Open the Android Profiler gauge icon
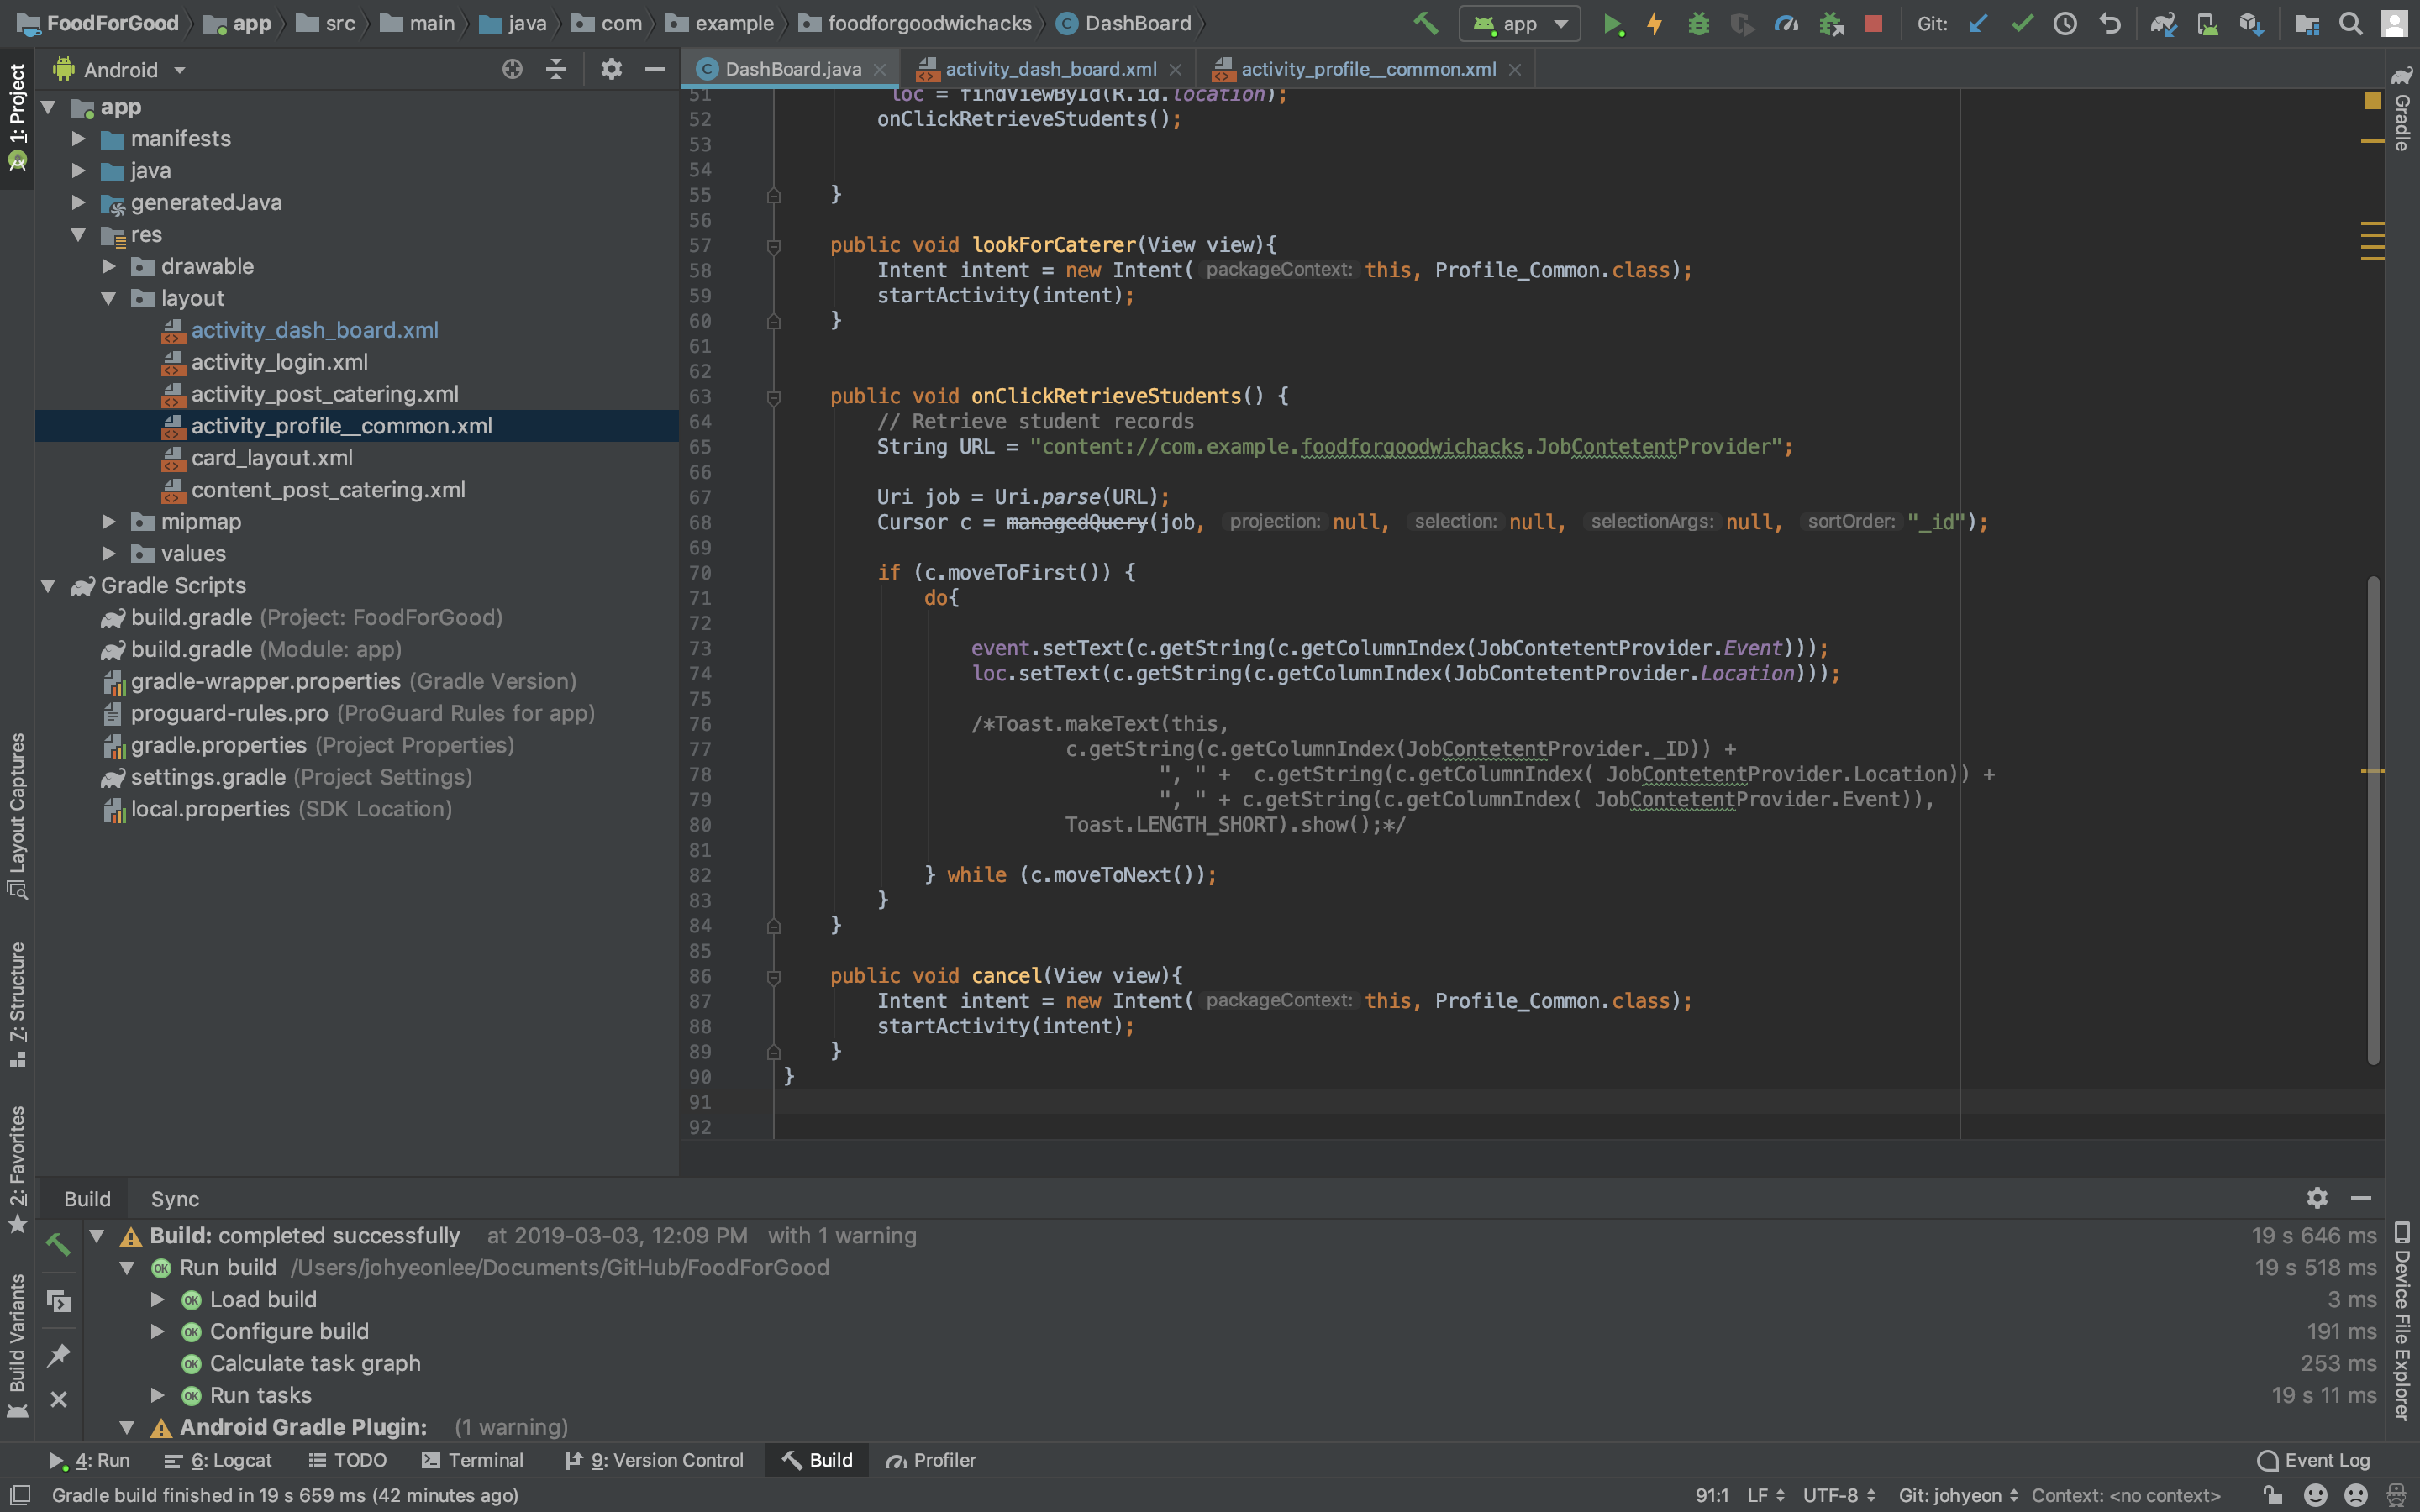 coord(1786,24)
